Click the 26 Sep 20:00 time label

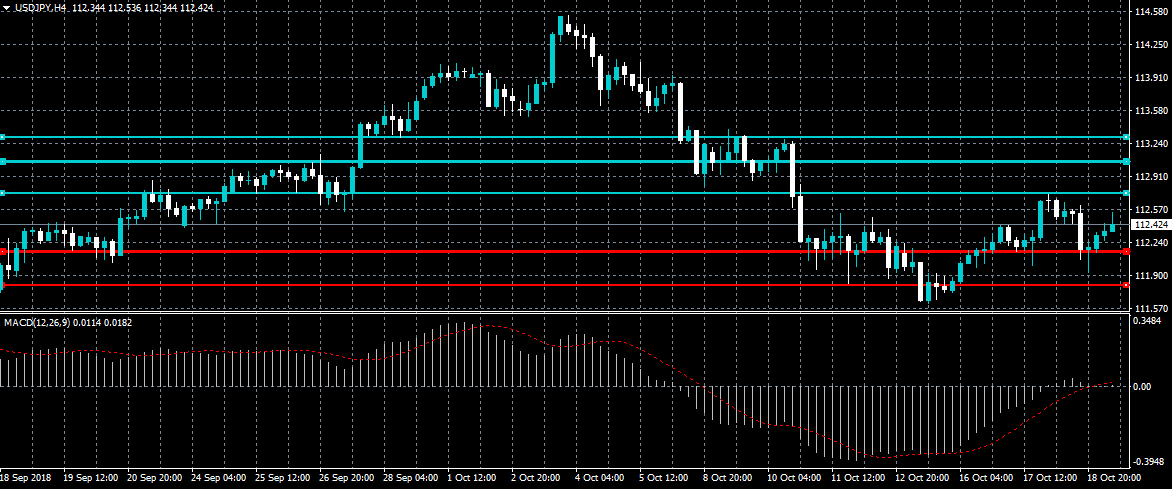tap(348, 477)
